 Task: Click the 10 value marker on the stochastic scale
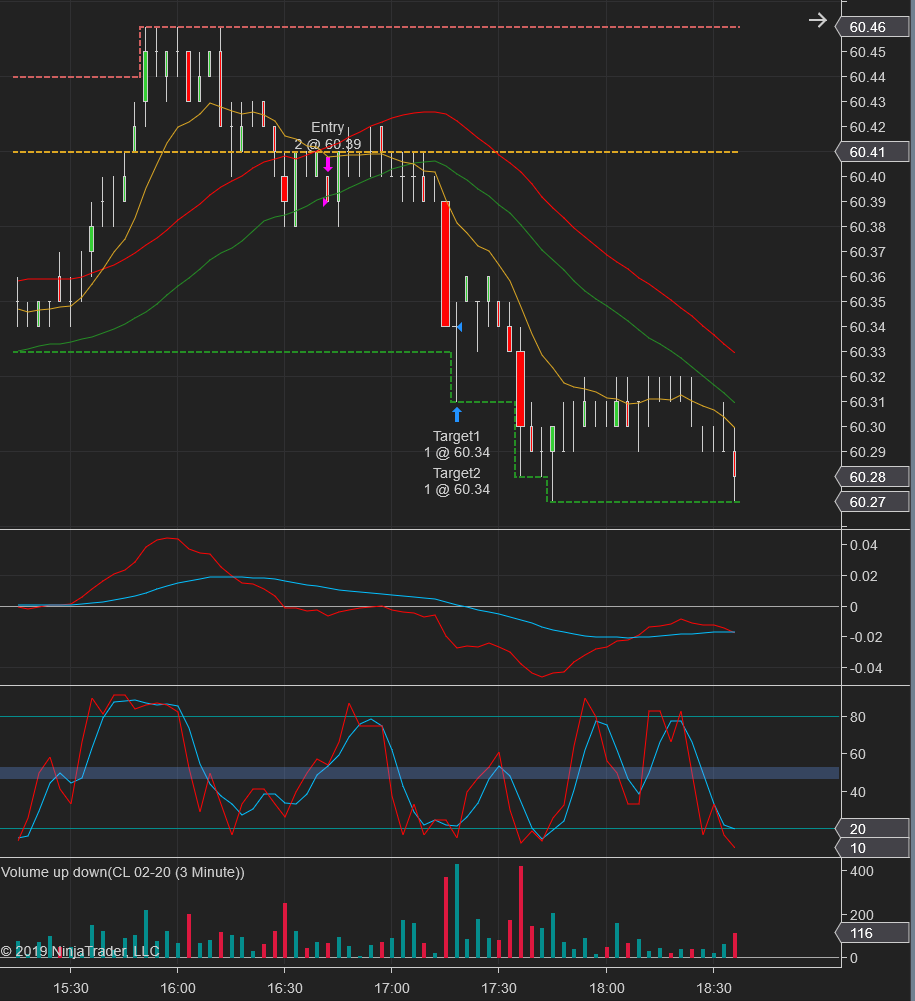tap(872, 848)
